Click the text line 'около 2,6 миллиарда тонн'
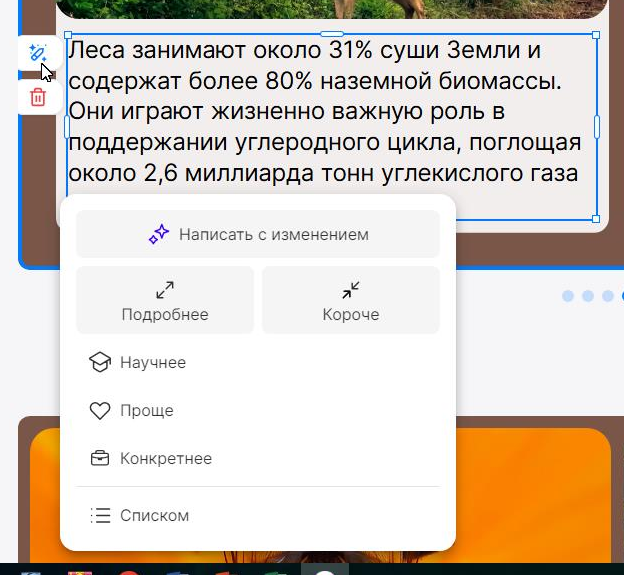The width and height of the screenshot is (624, 575). tap(221, 174)
